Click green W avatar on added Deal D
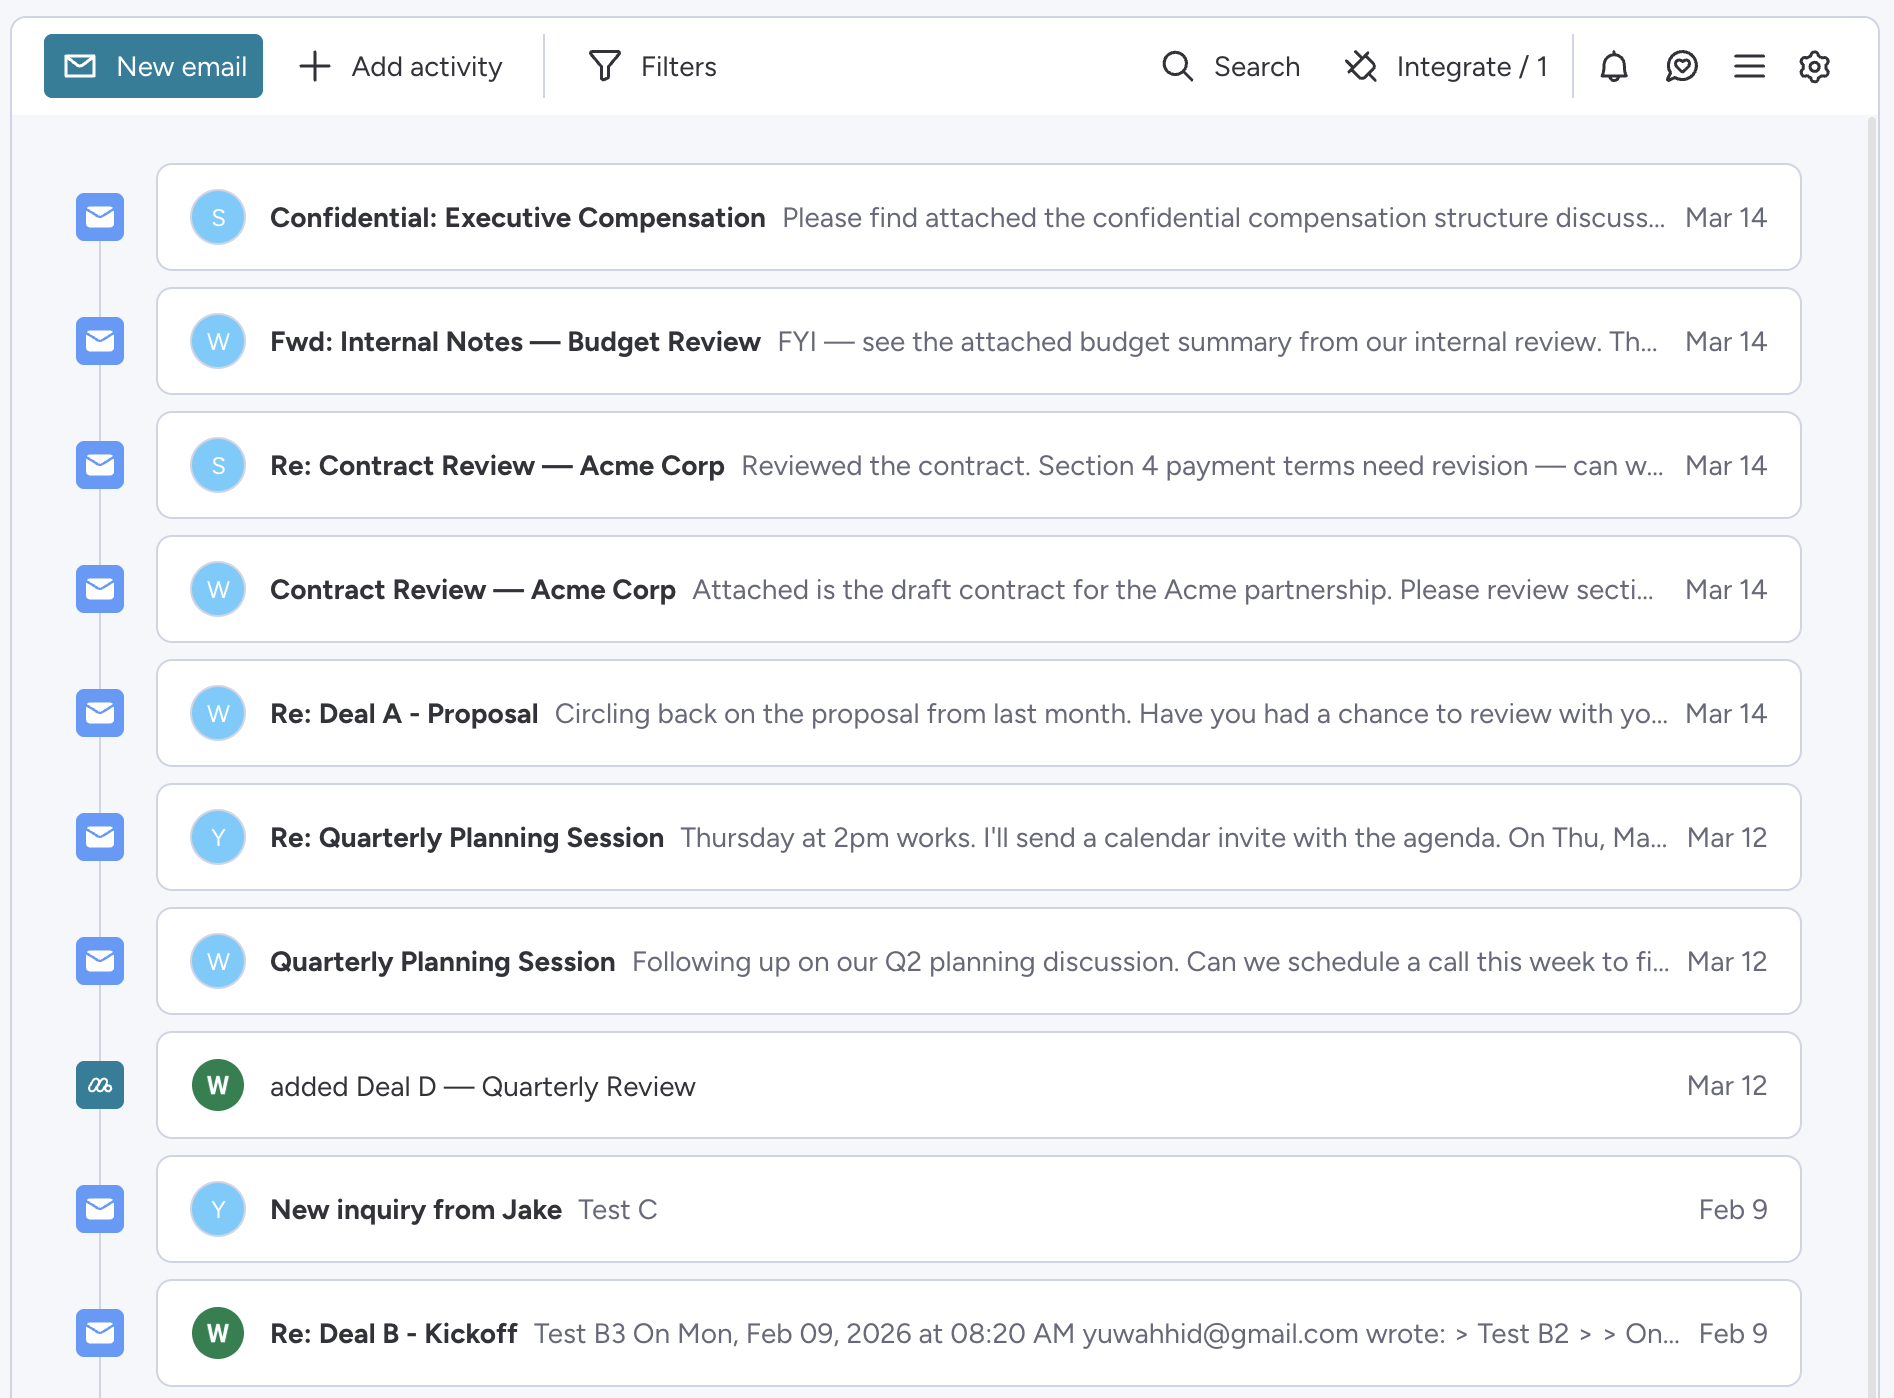 (x=218, y=1085)
